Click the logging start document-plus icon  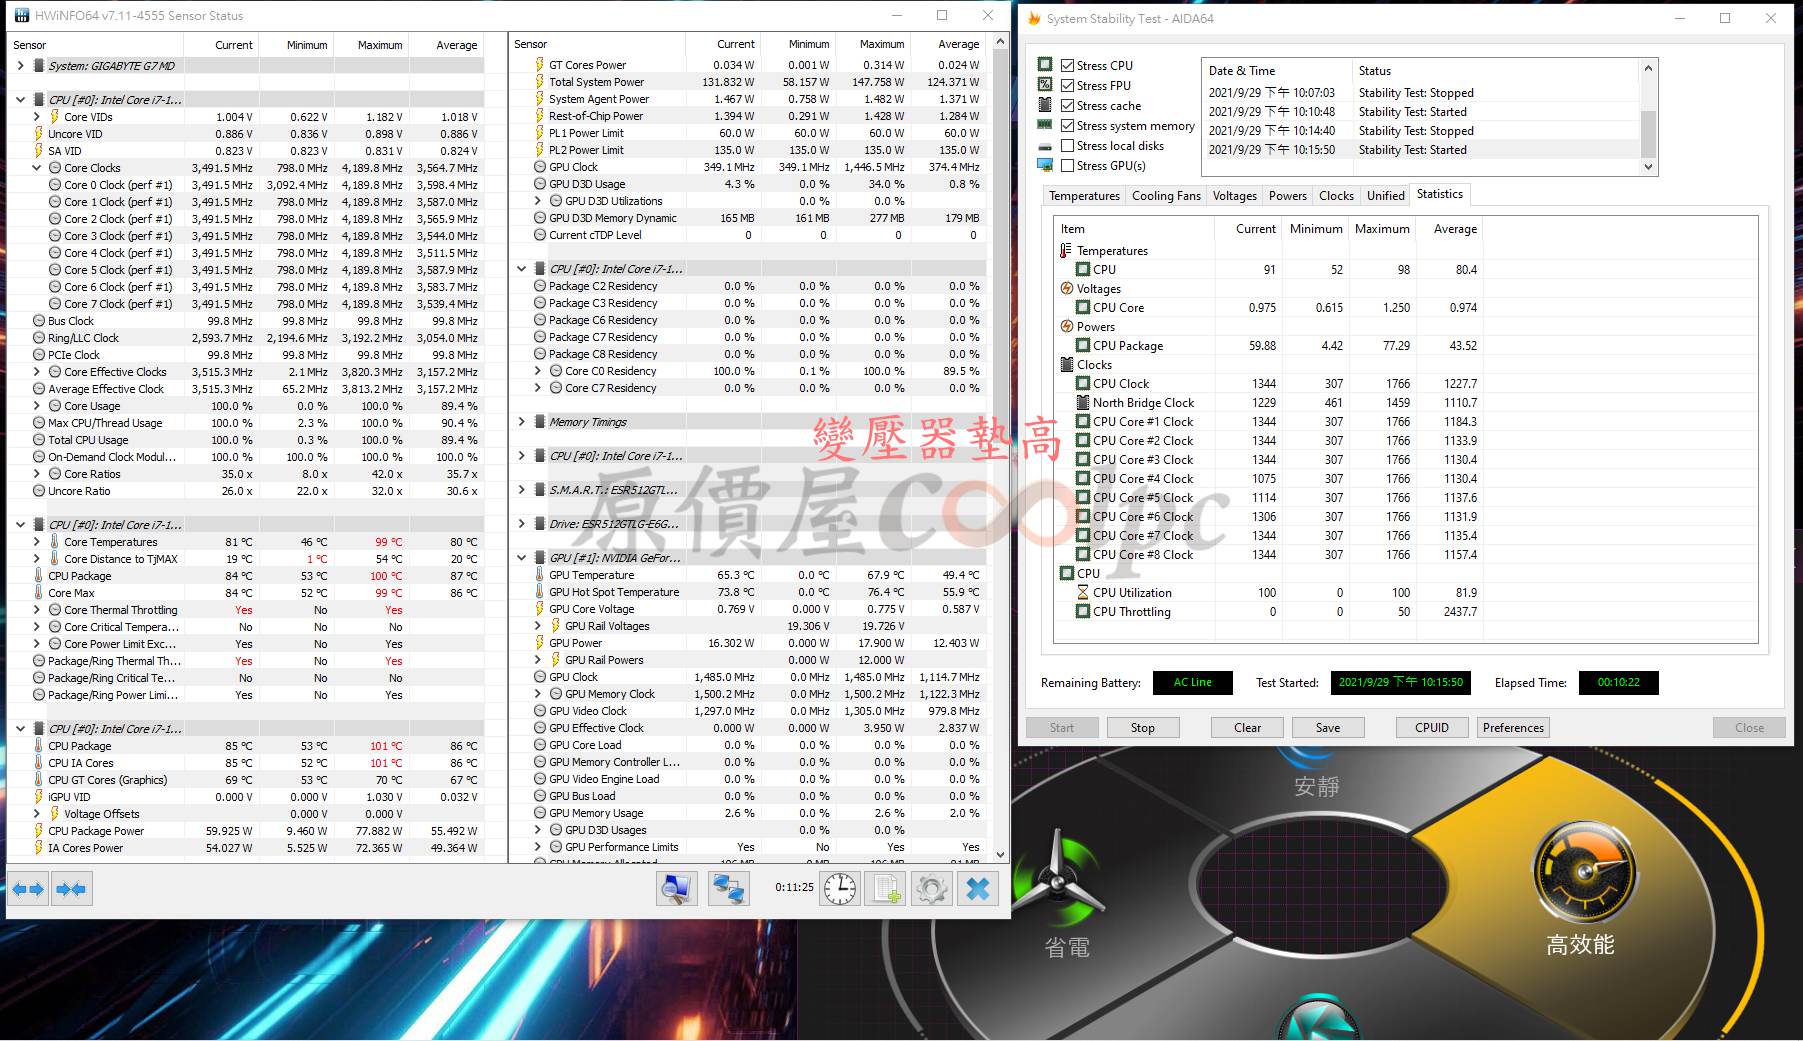(886, 888)
